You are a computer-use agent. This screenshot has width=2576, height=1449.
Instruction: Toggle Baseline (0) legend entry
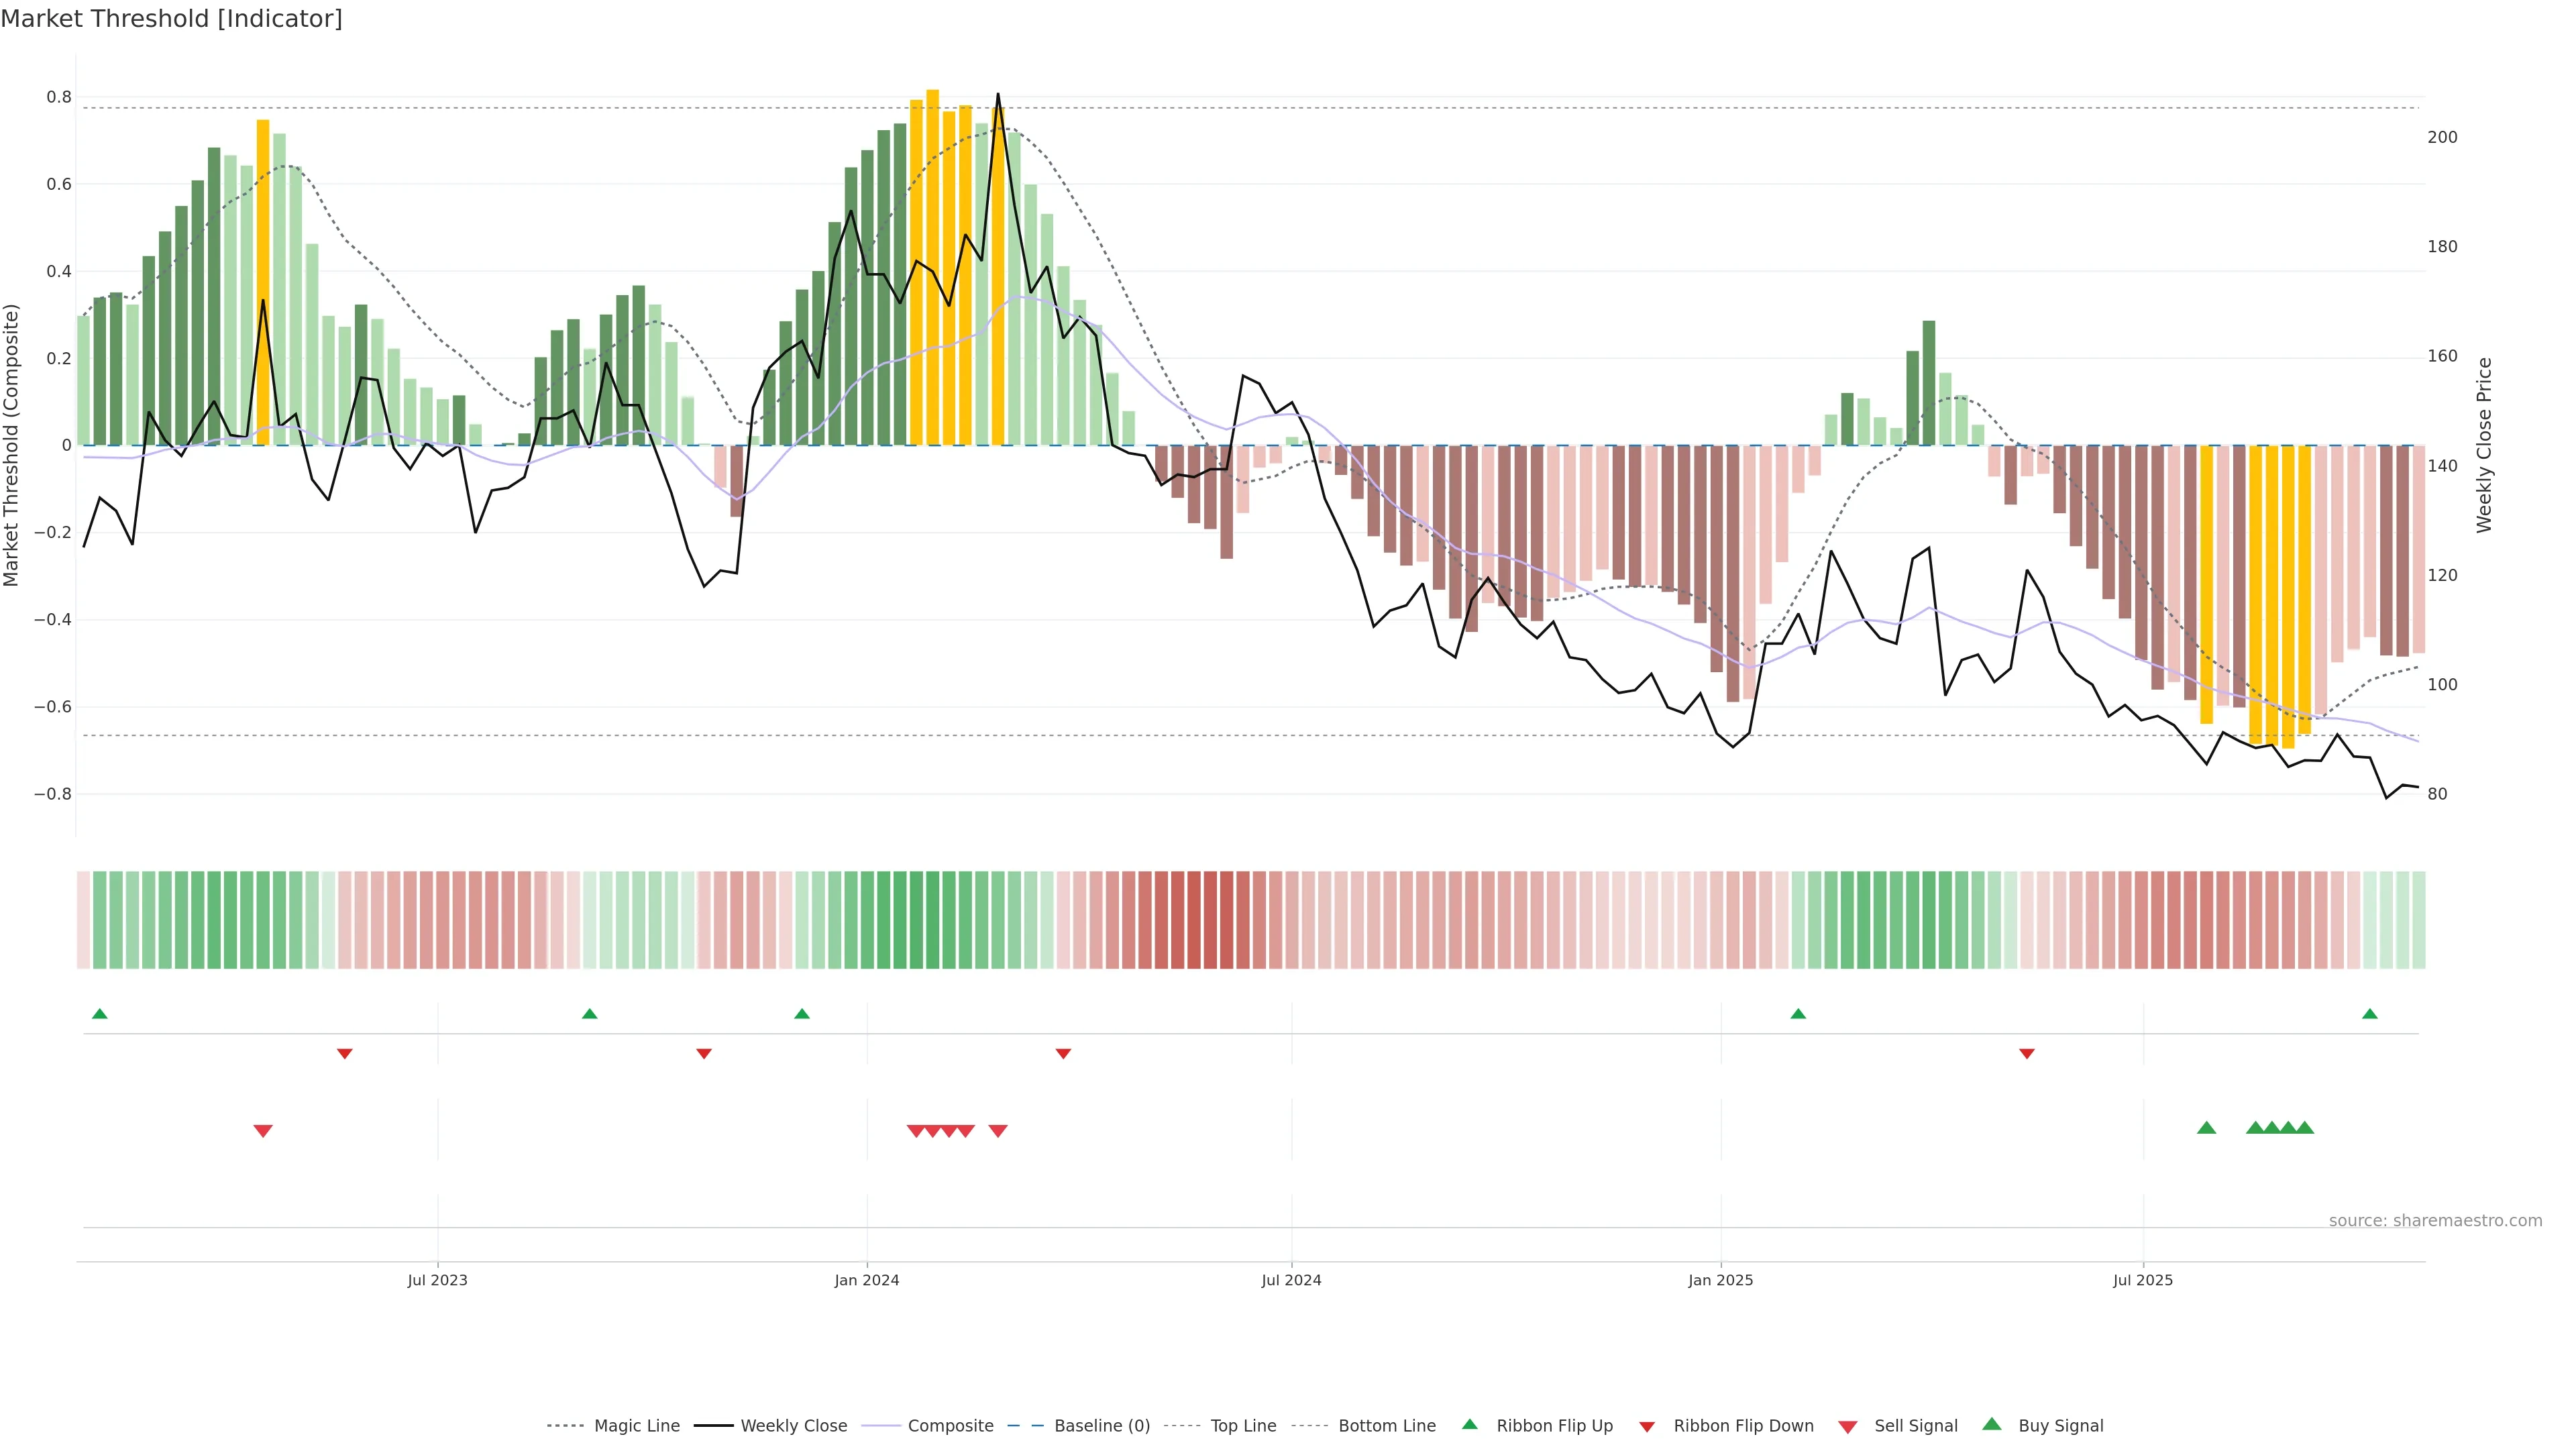click(1101, 1426)
